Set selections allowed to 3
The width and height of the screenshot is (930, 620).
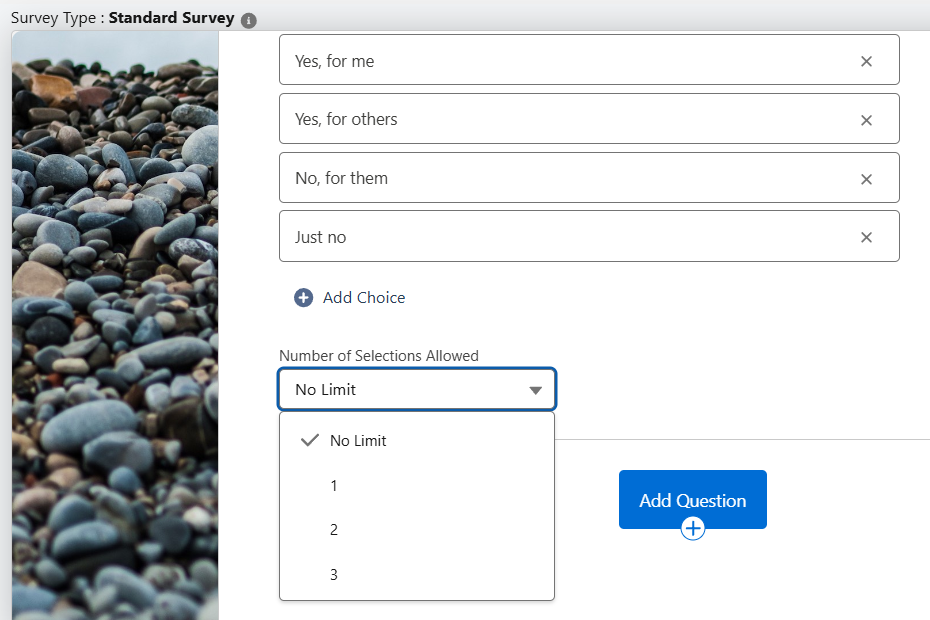334,575
